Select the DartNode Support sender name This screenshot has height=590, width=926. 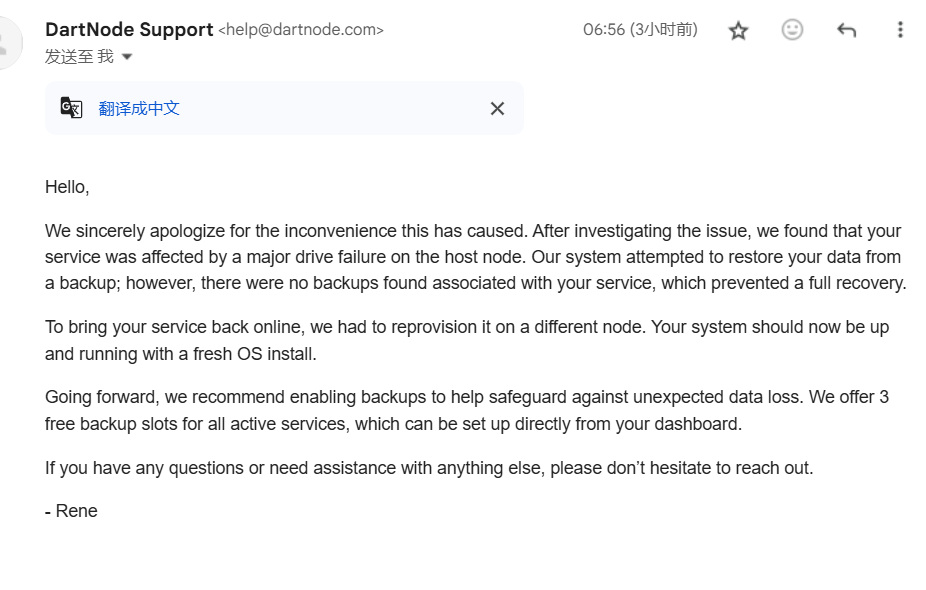coord(129,30)
